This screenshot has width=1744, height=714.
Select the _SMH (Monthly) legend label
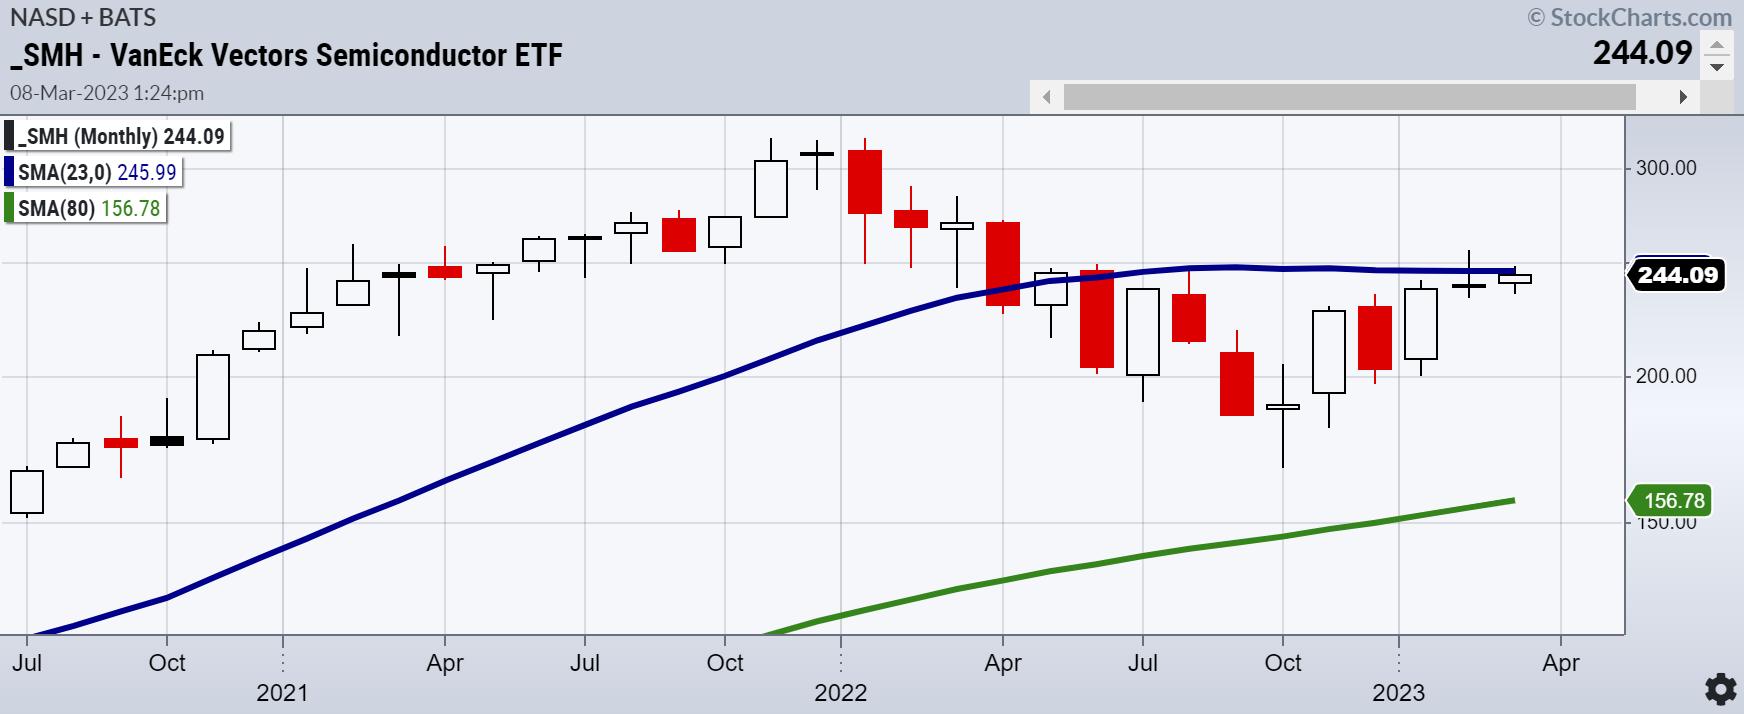122,136
